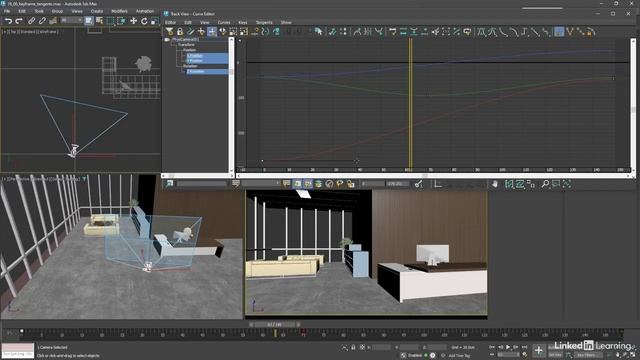This screenshot has width=640, height=360.
Task: Redo the action in main toolbar
Action: point(19,20)
